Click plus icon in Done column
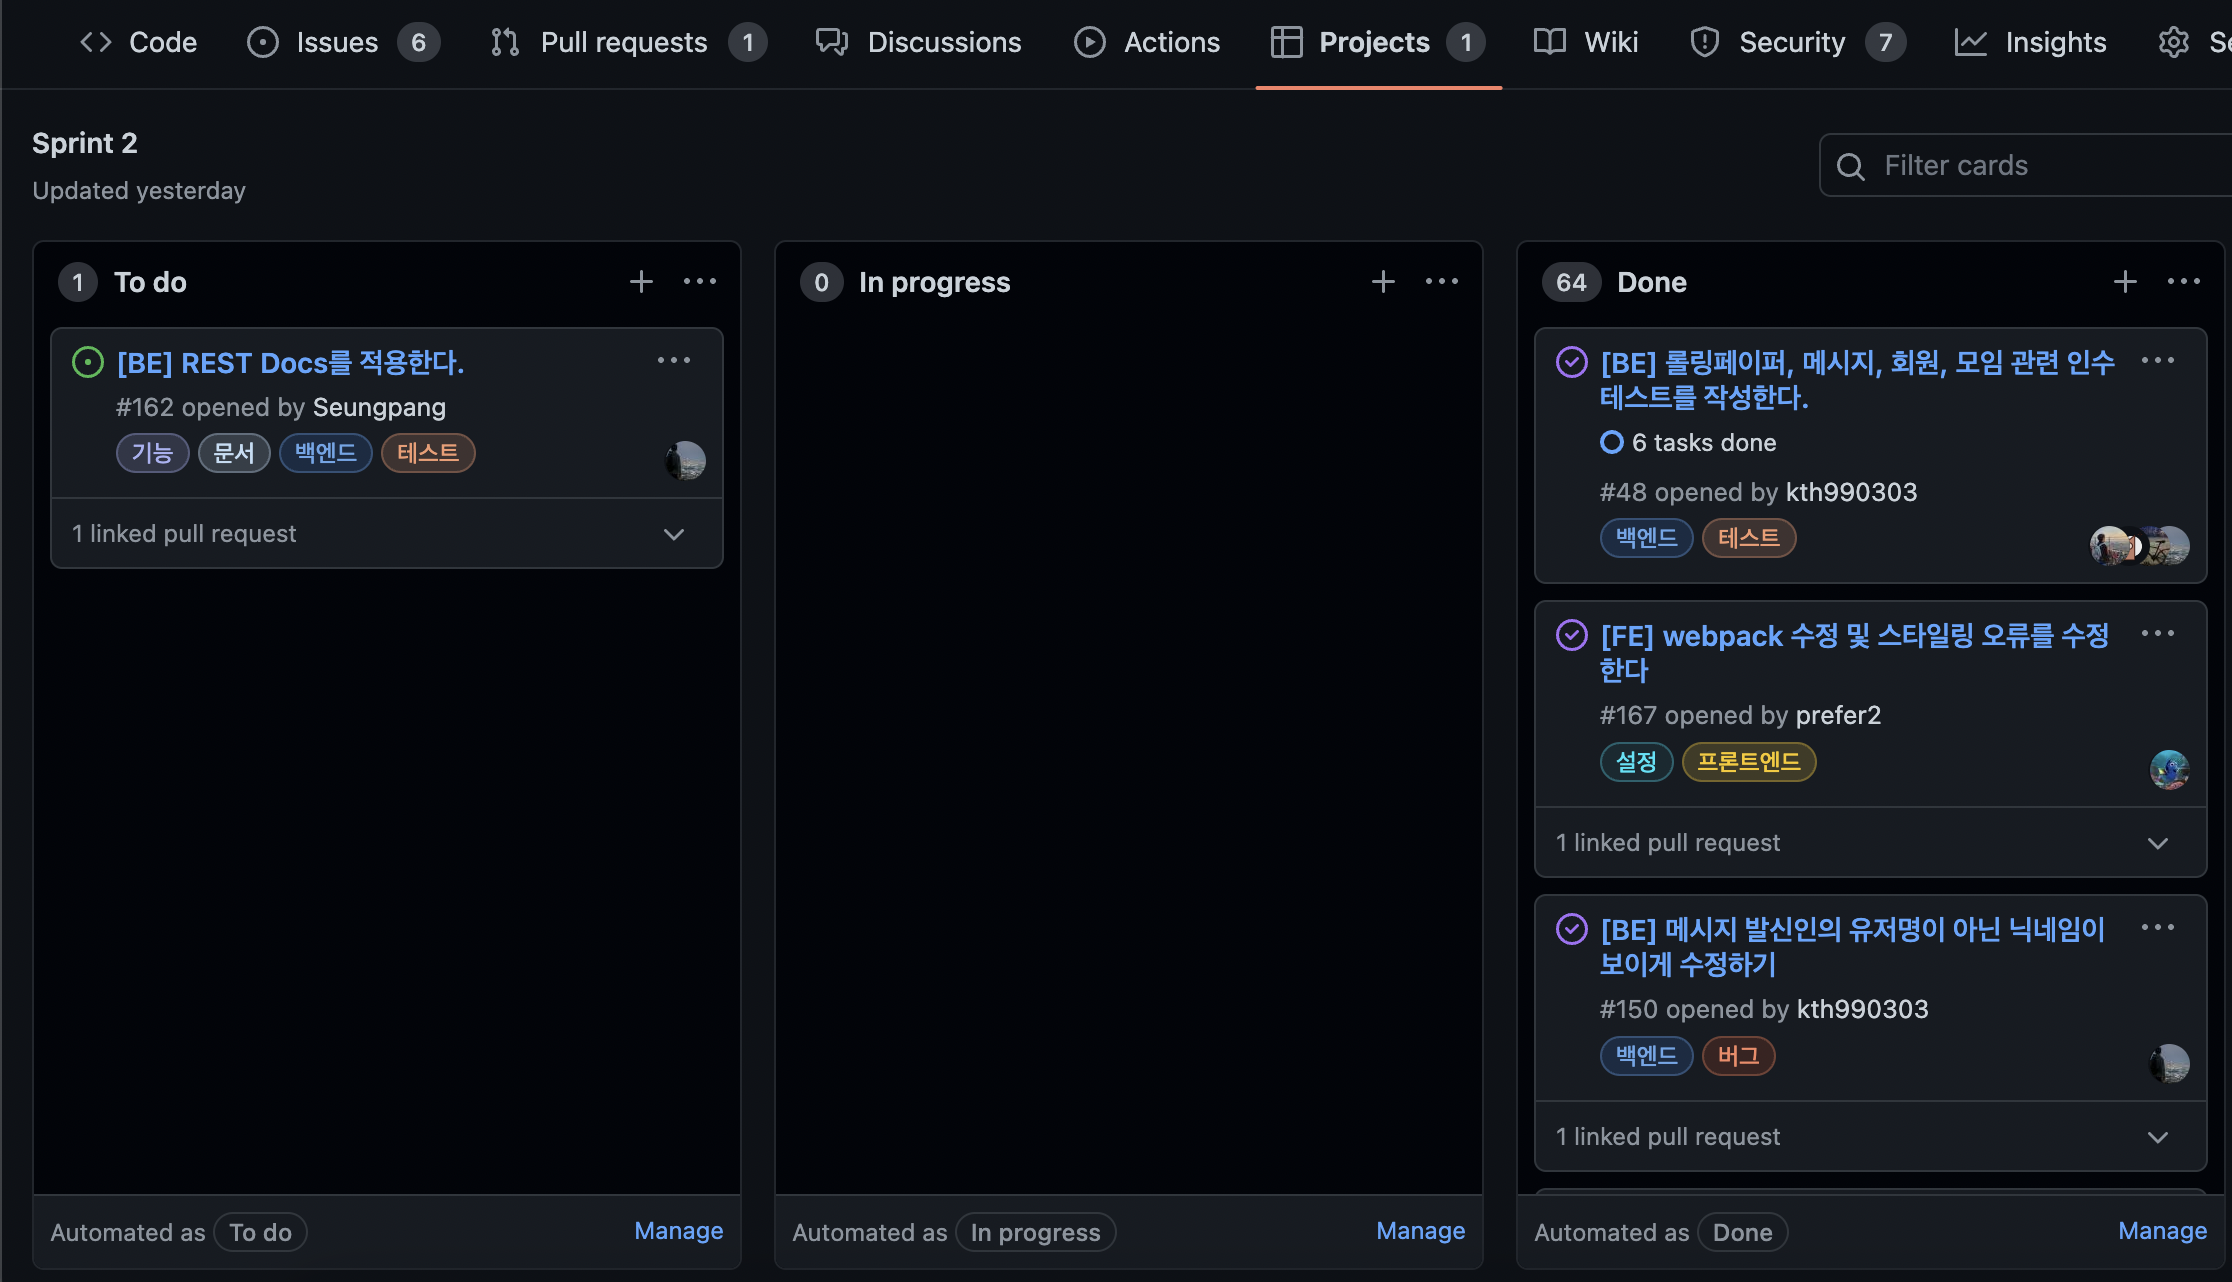This screenshot has width=2232, height=1282. [x=2125, y=282]
